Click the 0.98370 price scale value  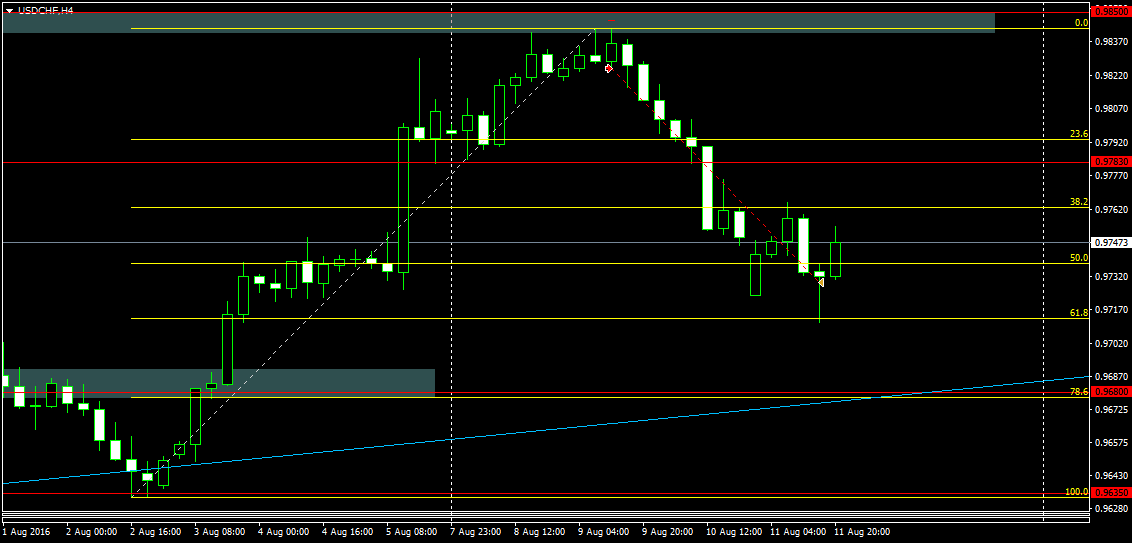(1112, 43)
